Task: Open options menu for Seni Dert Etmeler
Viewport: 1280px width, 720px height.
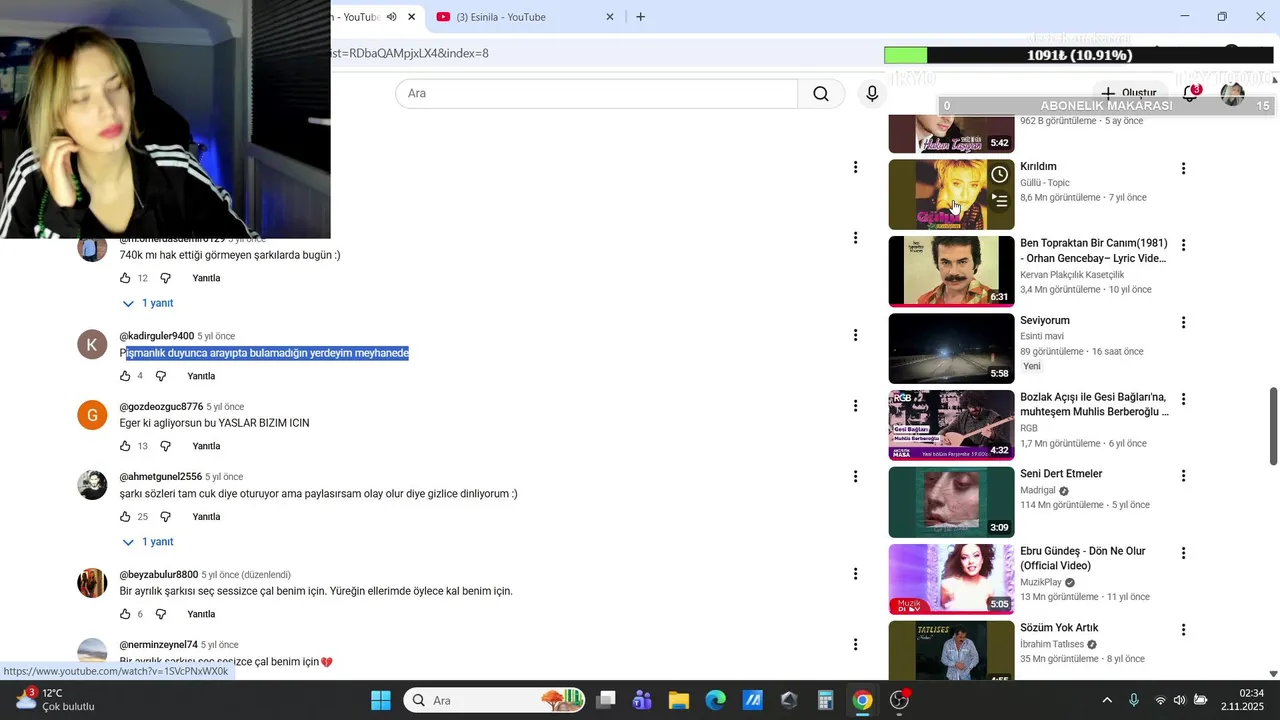Action: [1183, 475]
